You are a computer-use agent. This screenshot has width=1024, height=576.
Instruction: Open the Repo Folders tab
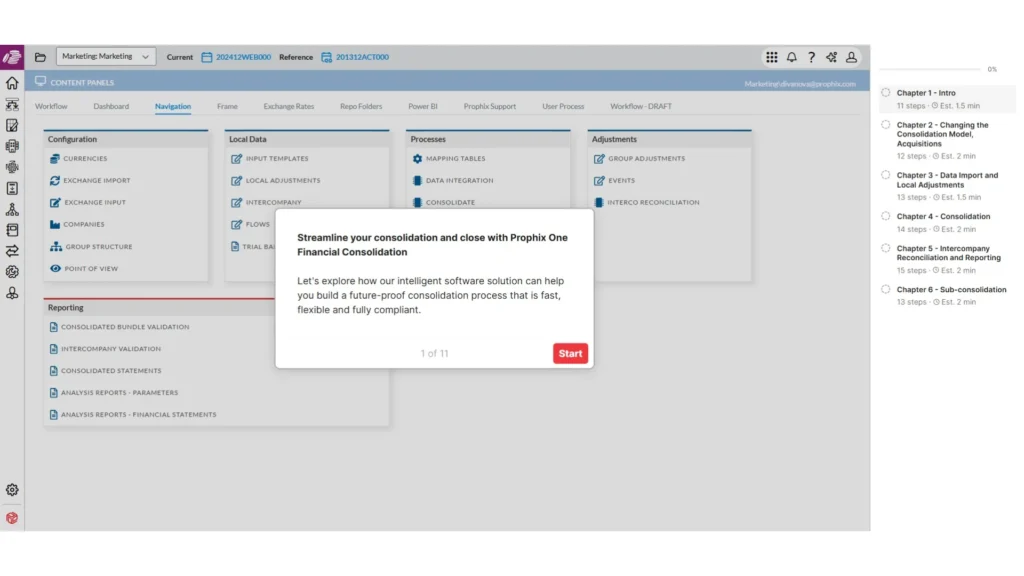coord(361,106)
